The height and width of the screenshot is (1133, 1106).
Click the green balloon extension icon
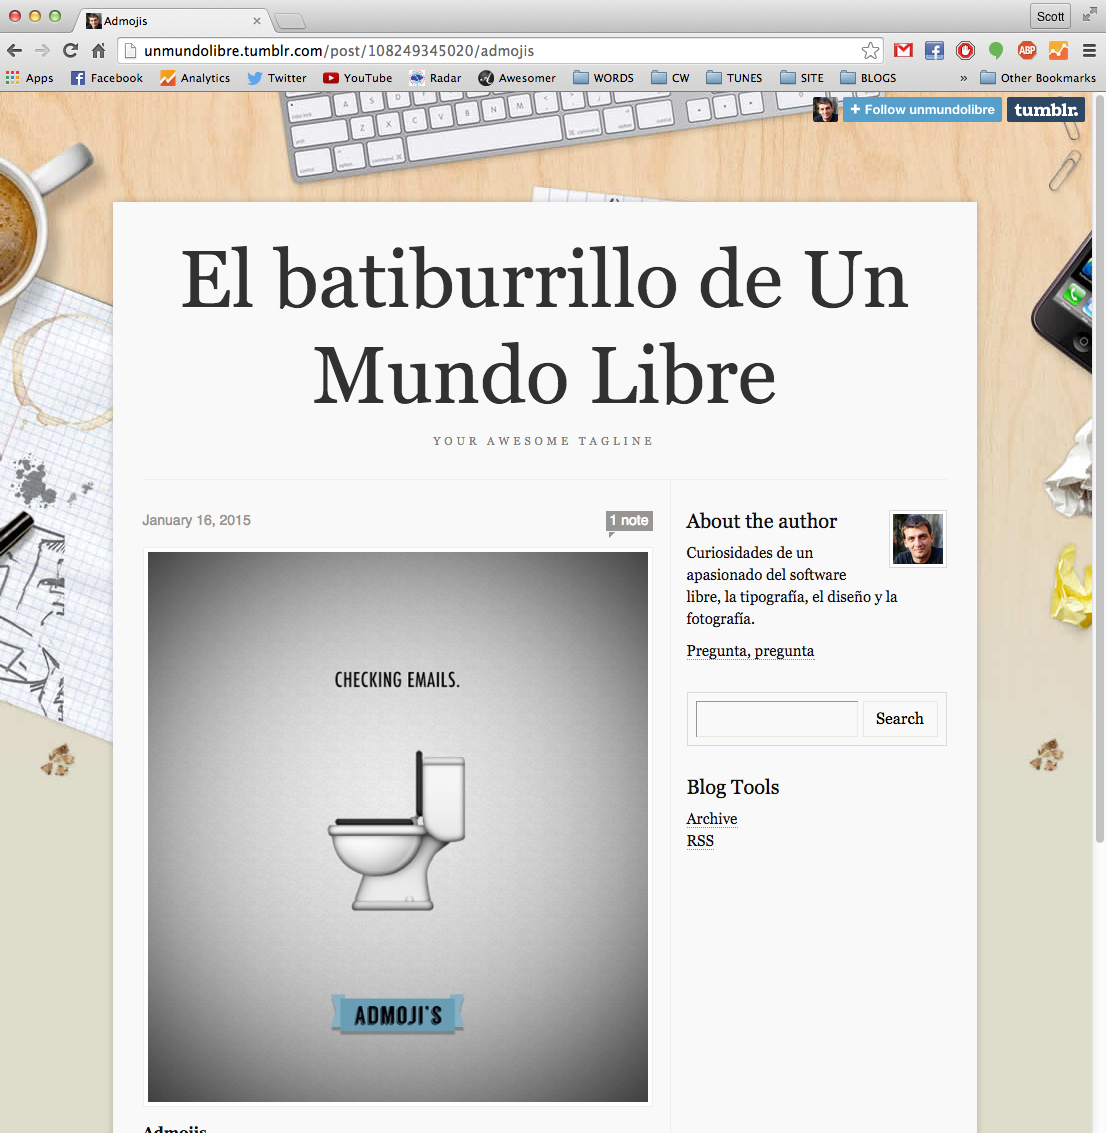(996, 50)
